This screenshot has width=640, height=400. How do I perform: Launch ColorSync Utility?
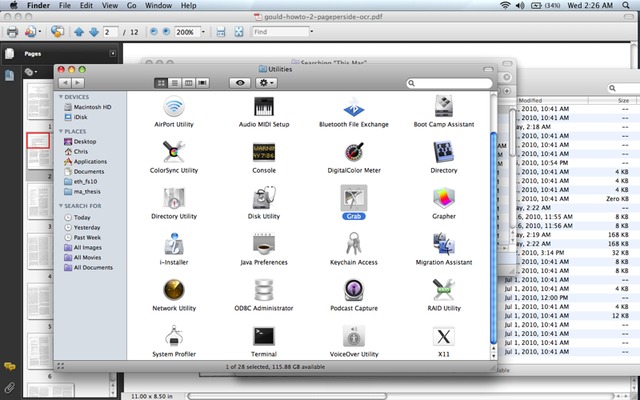pyautogui.click(x=174, y=152)
